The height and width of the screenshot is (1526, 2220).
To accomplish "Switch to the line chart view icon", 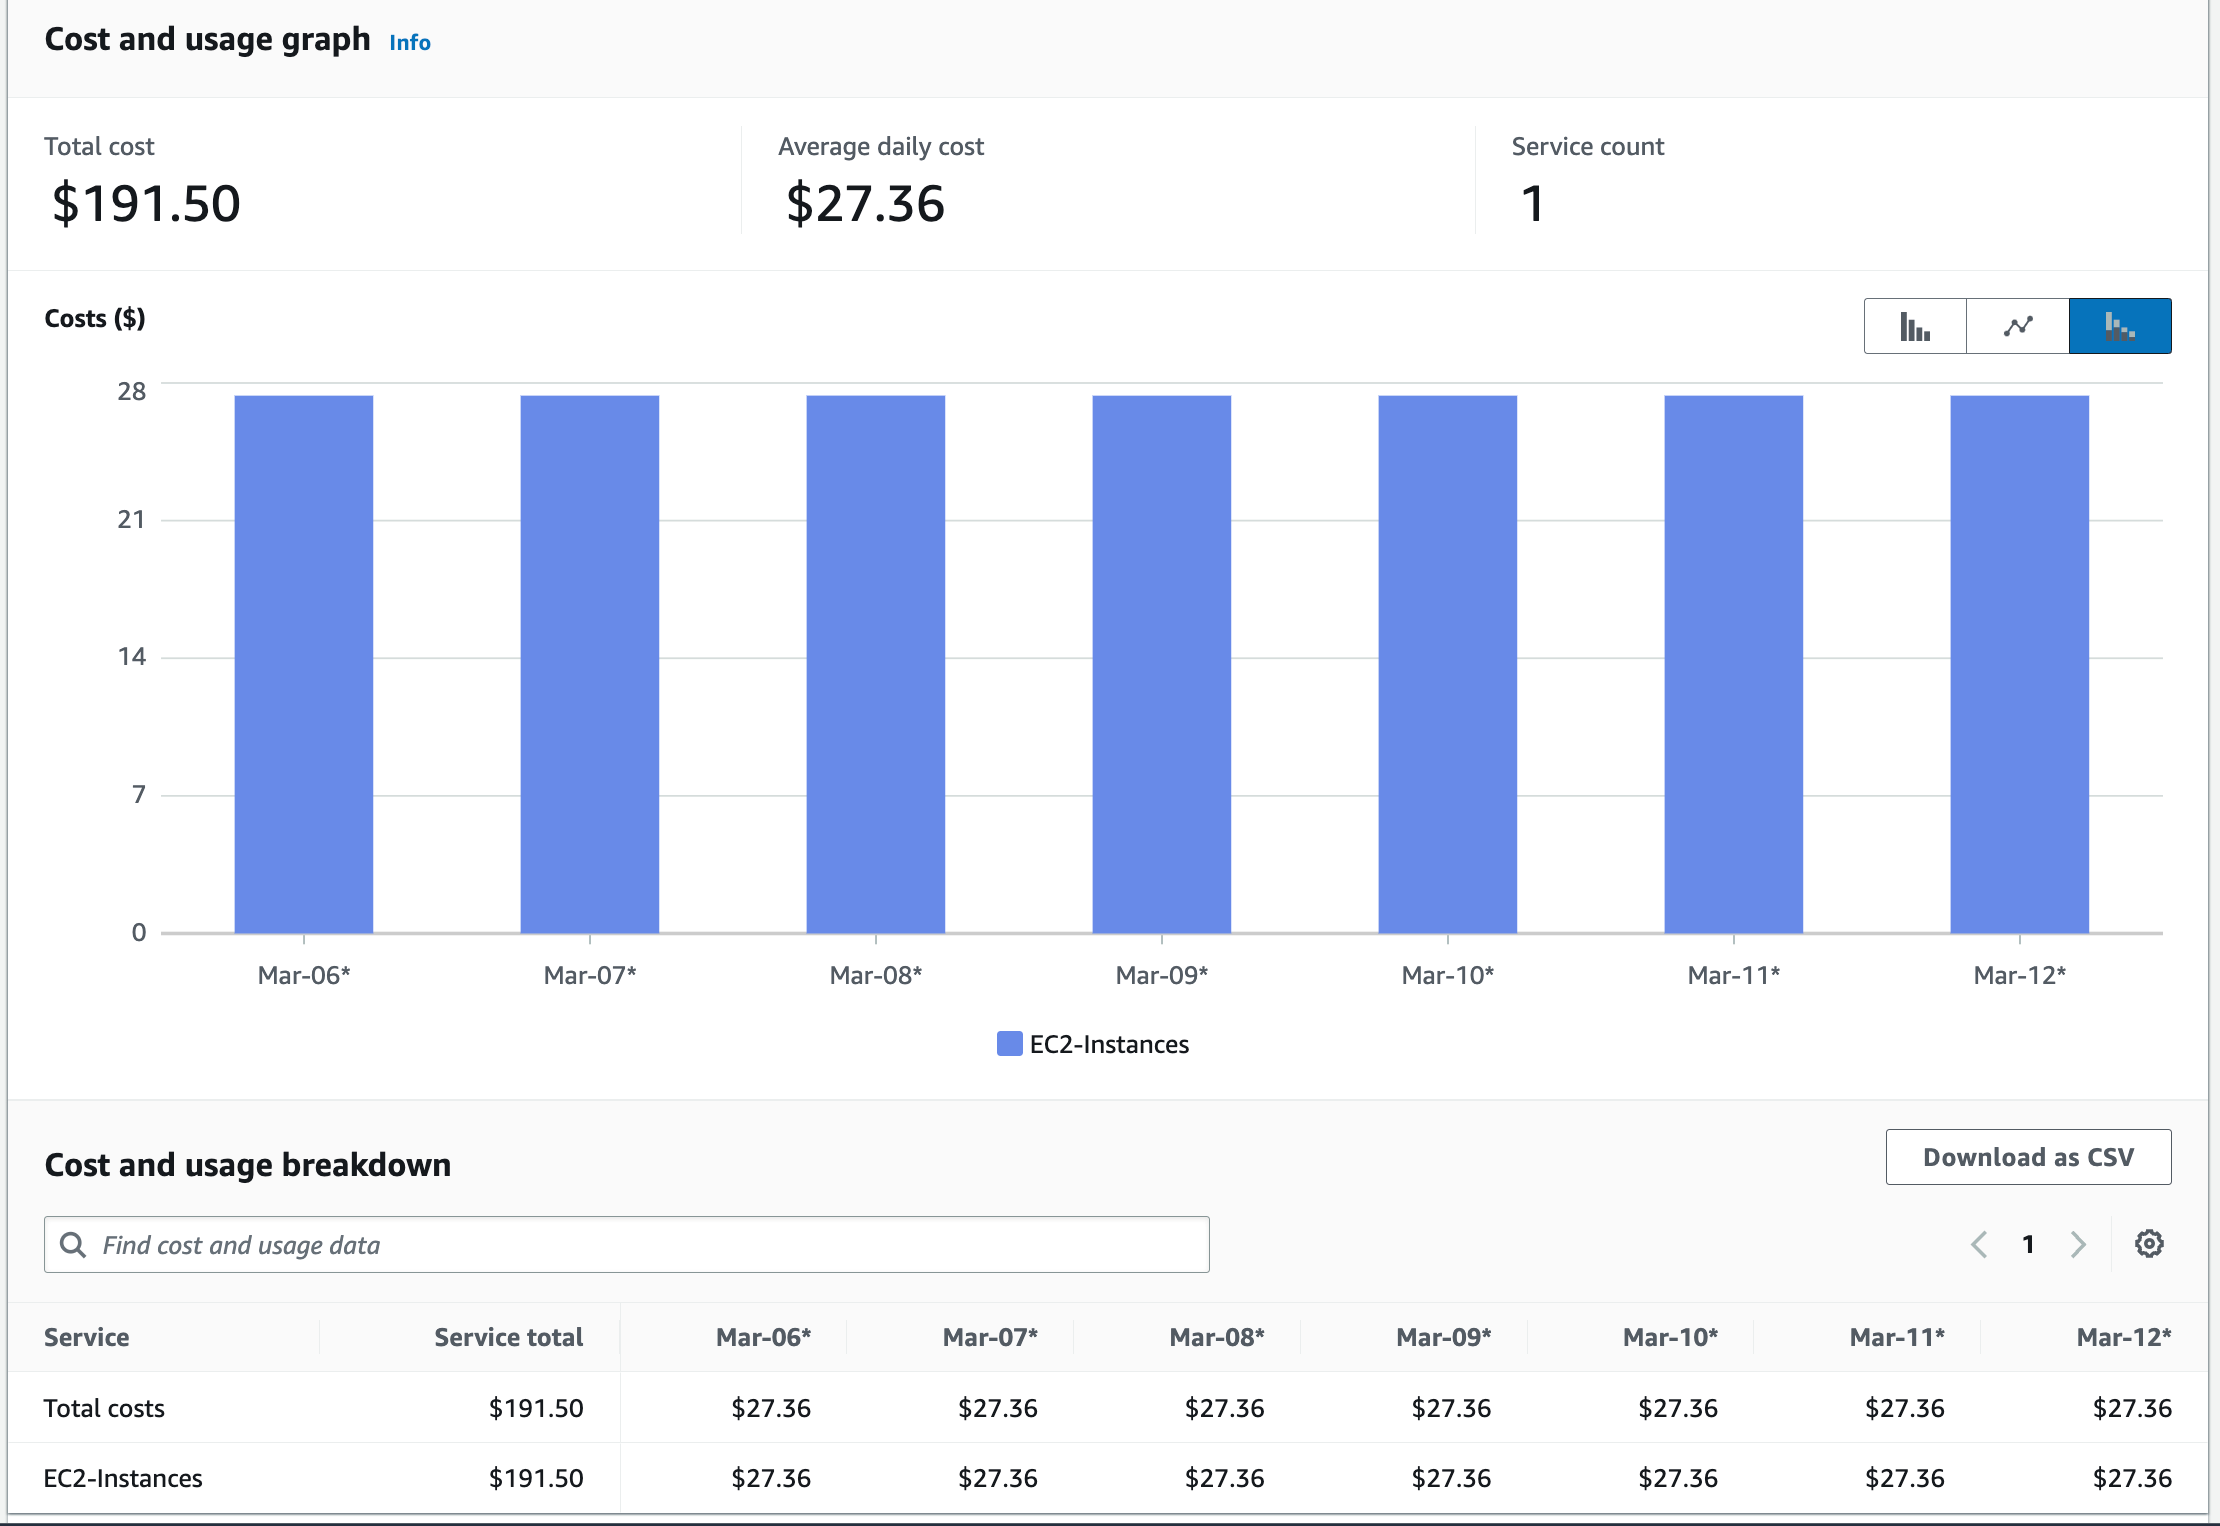I will coord(2016,325).
